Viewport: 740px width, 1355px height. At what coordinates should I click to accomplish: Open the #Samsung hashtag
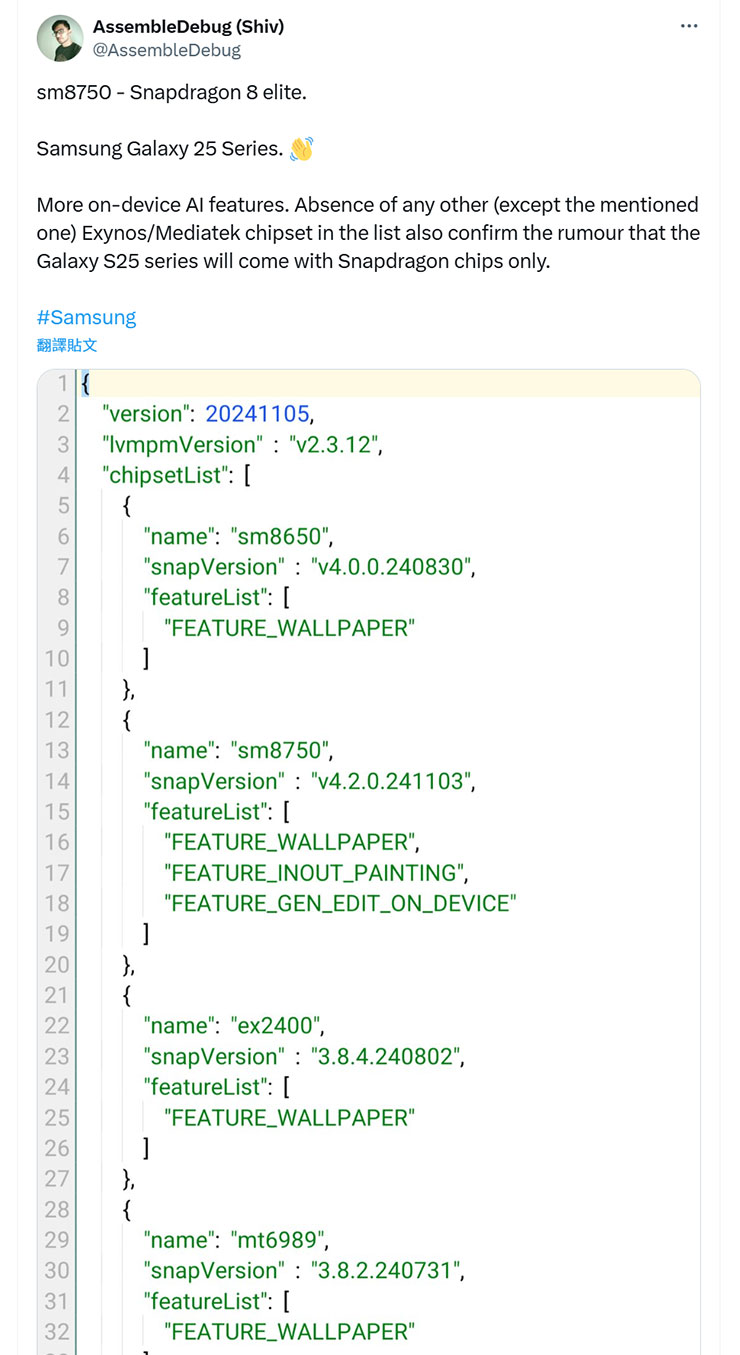86,317
